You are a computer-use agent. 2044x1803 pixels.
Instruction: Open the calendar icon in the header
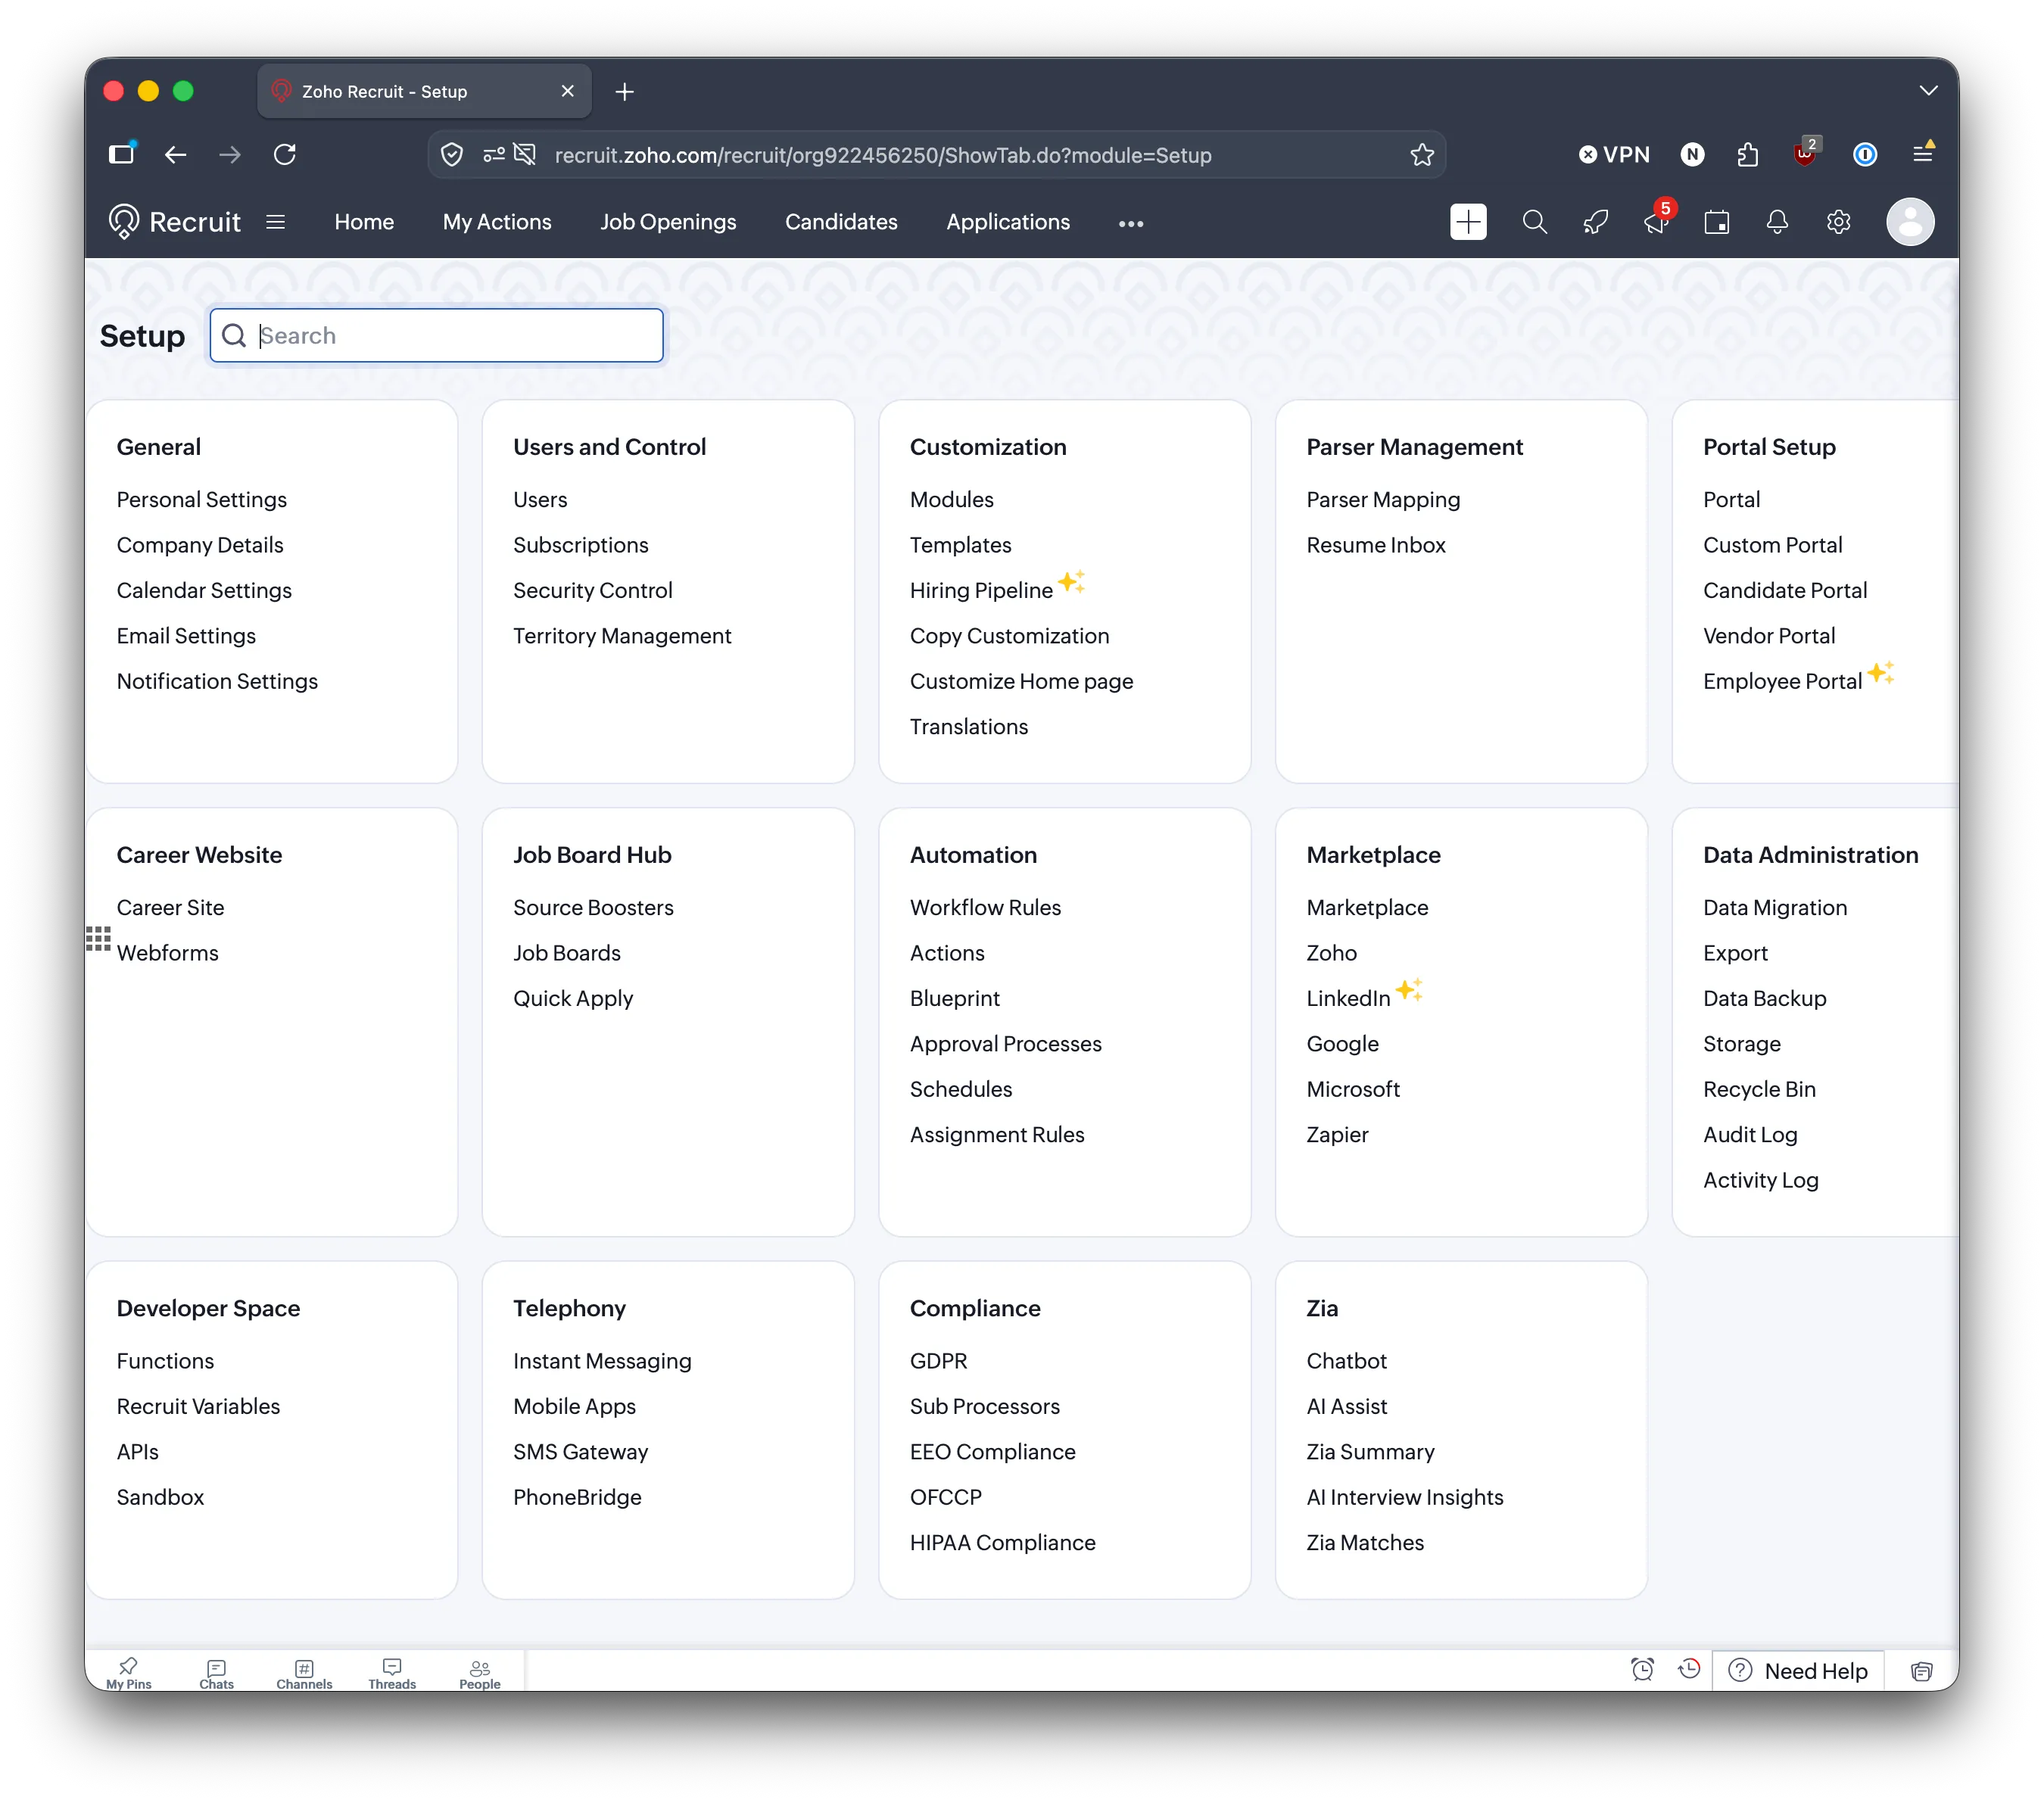click(1716, 222)
